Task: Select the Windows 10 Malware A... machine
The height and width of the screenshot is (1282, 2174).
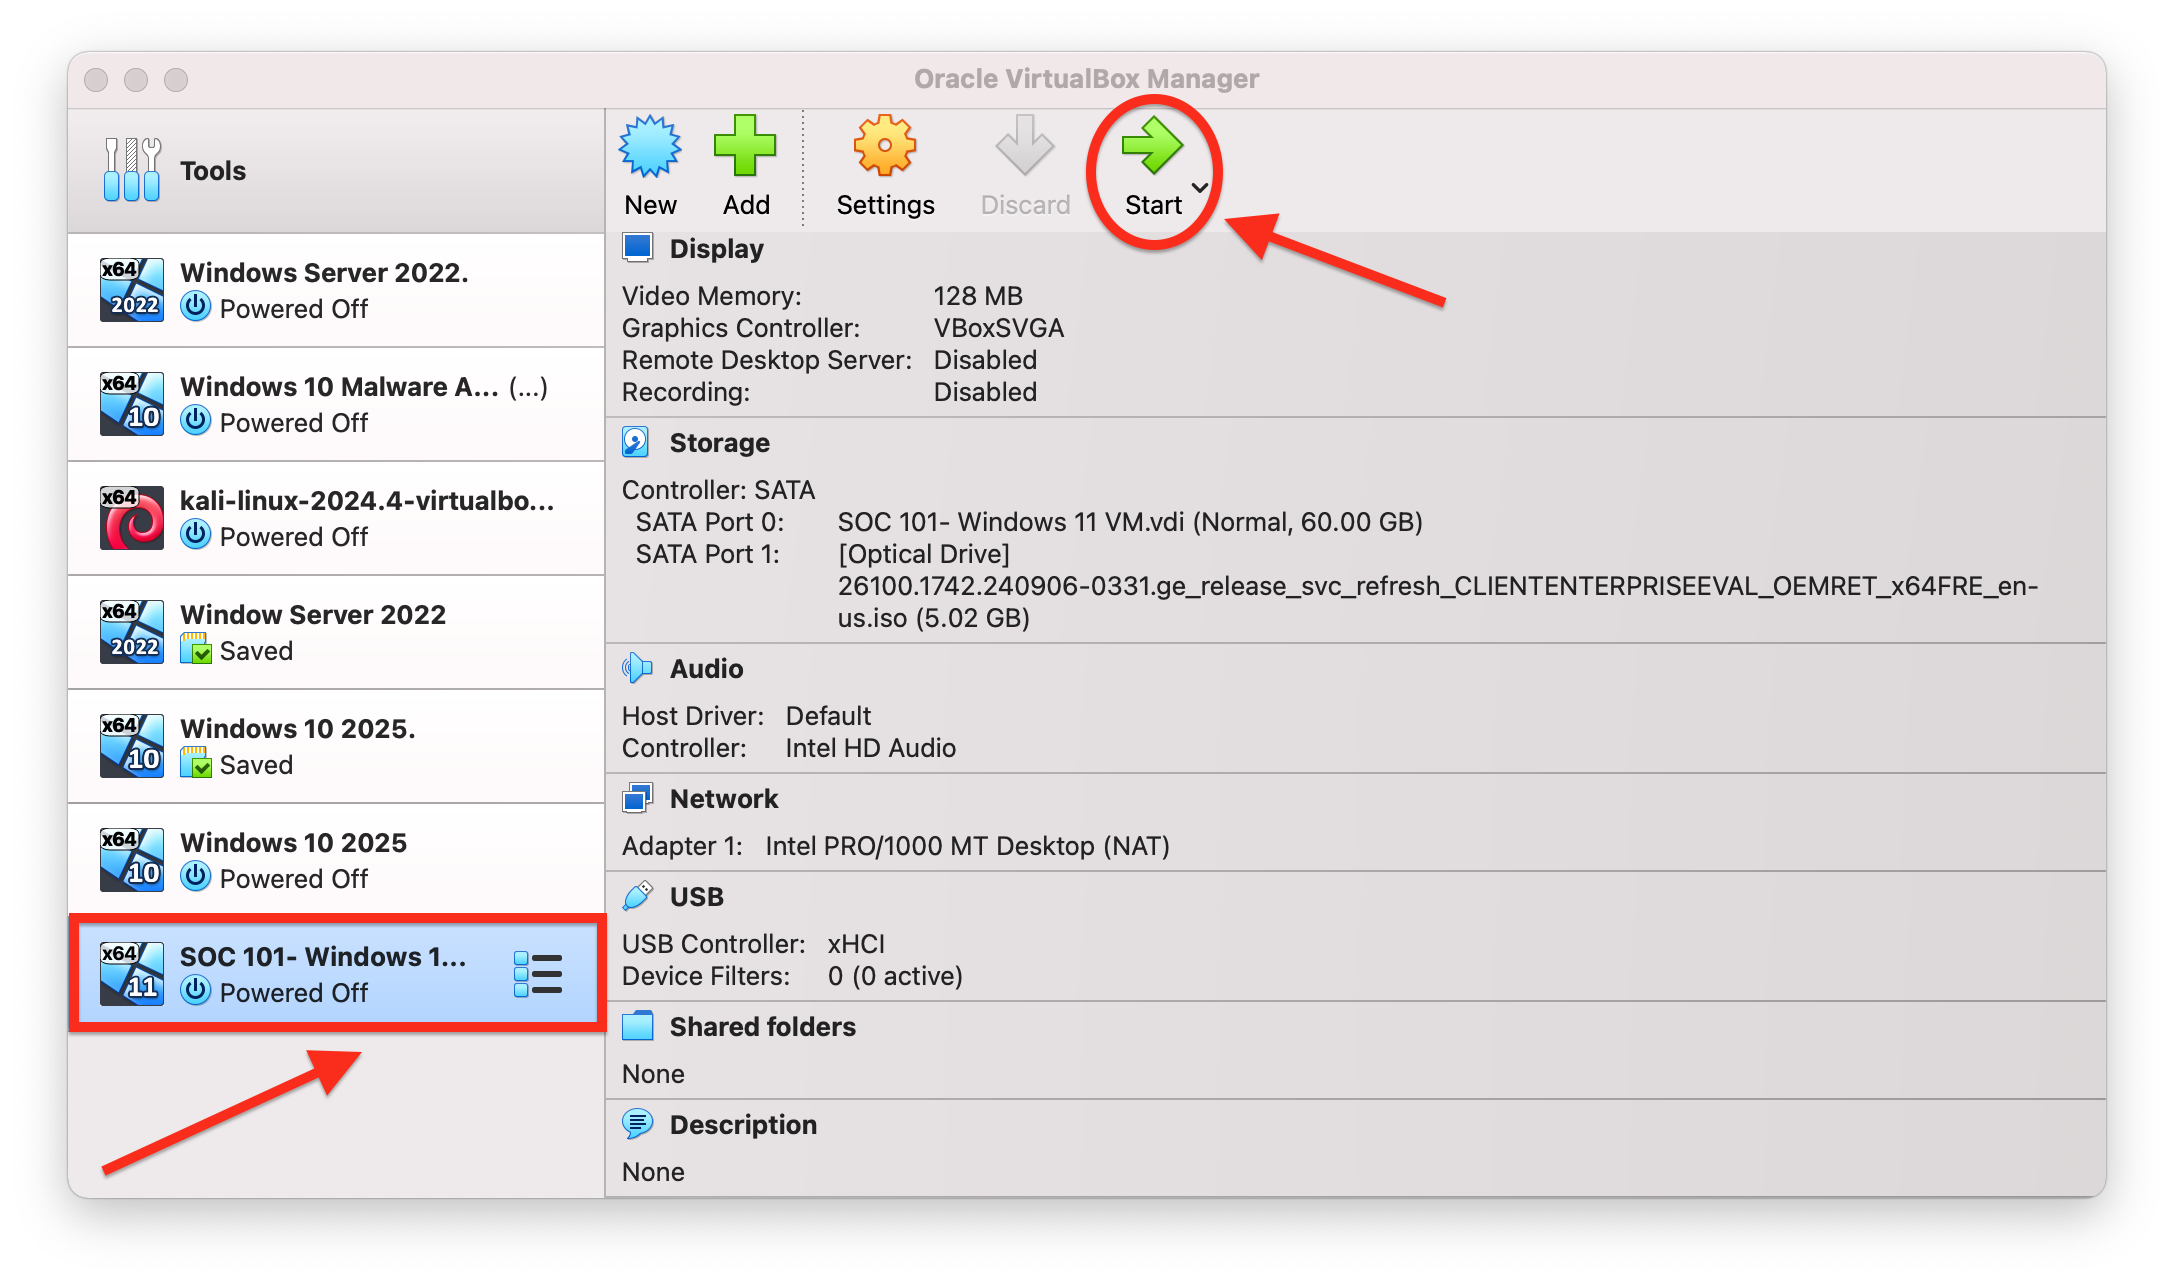Action: click(336, 404)
